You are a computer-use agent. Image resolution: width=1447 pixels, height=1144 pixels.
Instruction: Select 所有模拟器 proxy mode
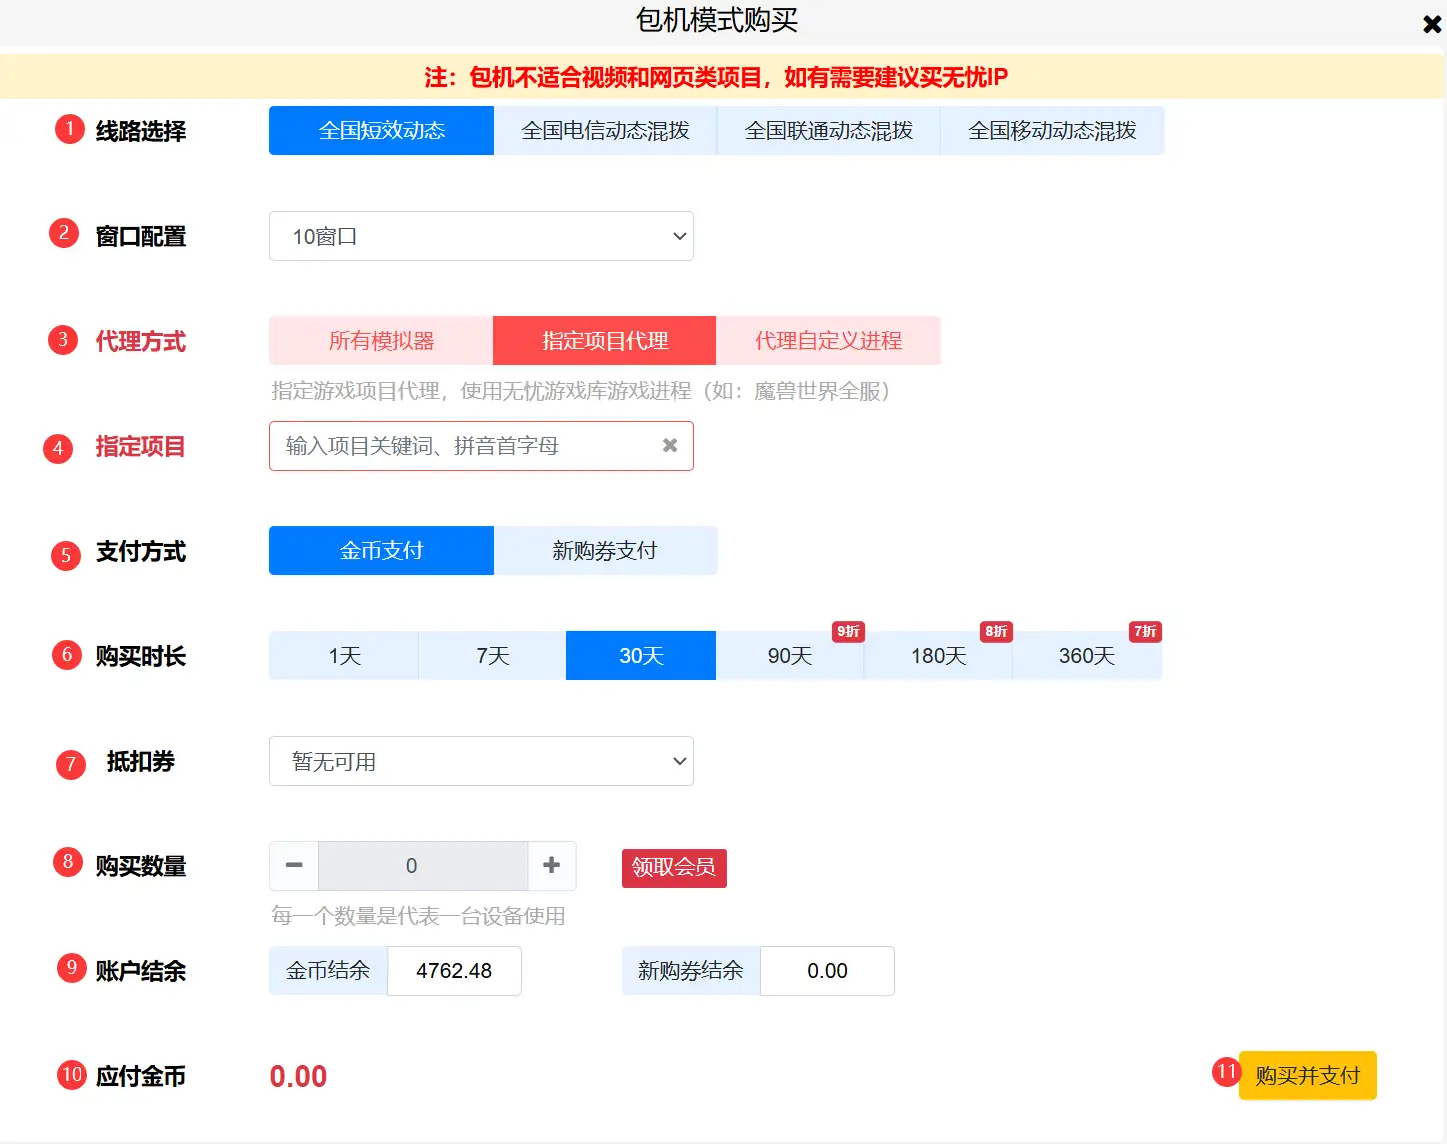tap(381, 341)
